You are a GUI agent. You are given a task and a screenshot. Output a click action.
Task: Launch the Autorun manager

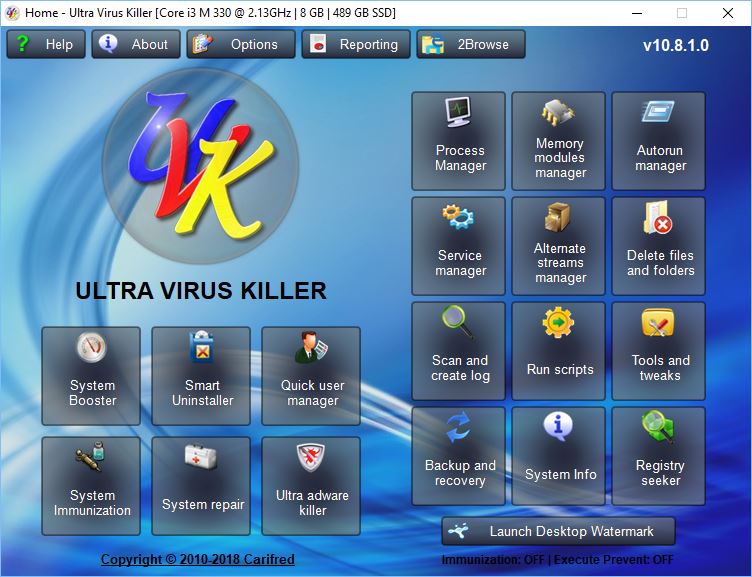tap(658, 141)
